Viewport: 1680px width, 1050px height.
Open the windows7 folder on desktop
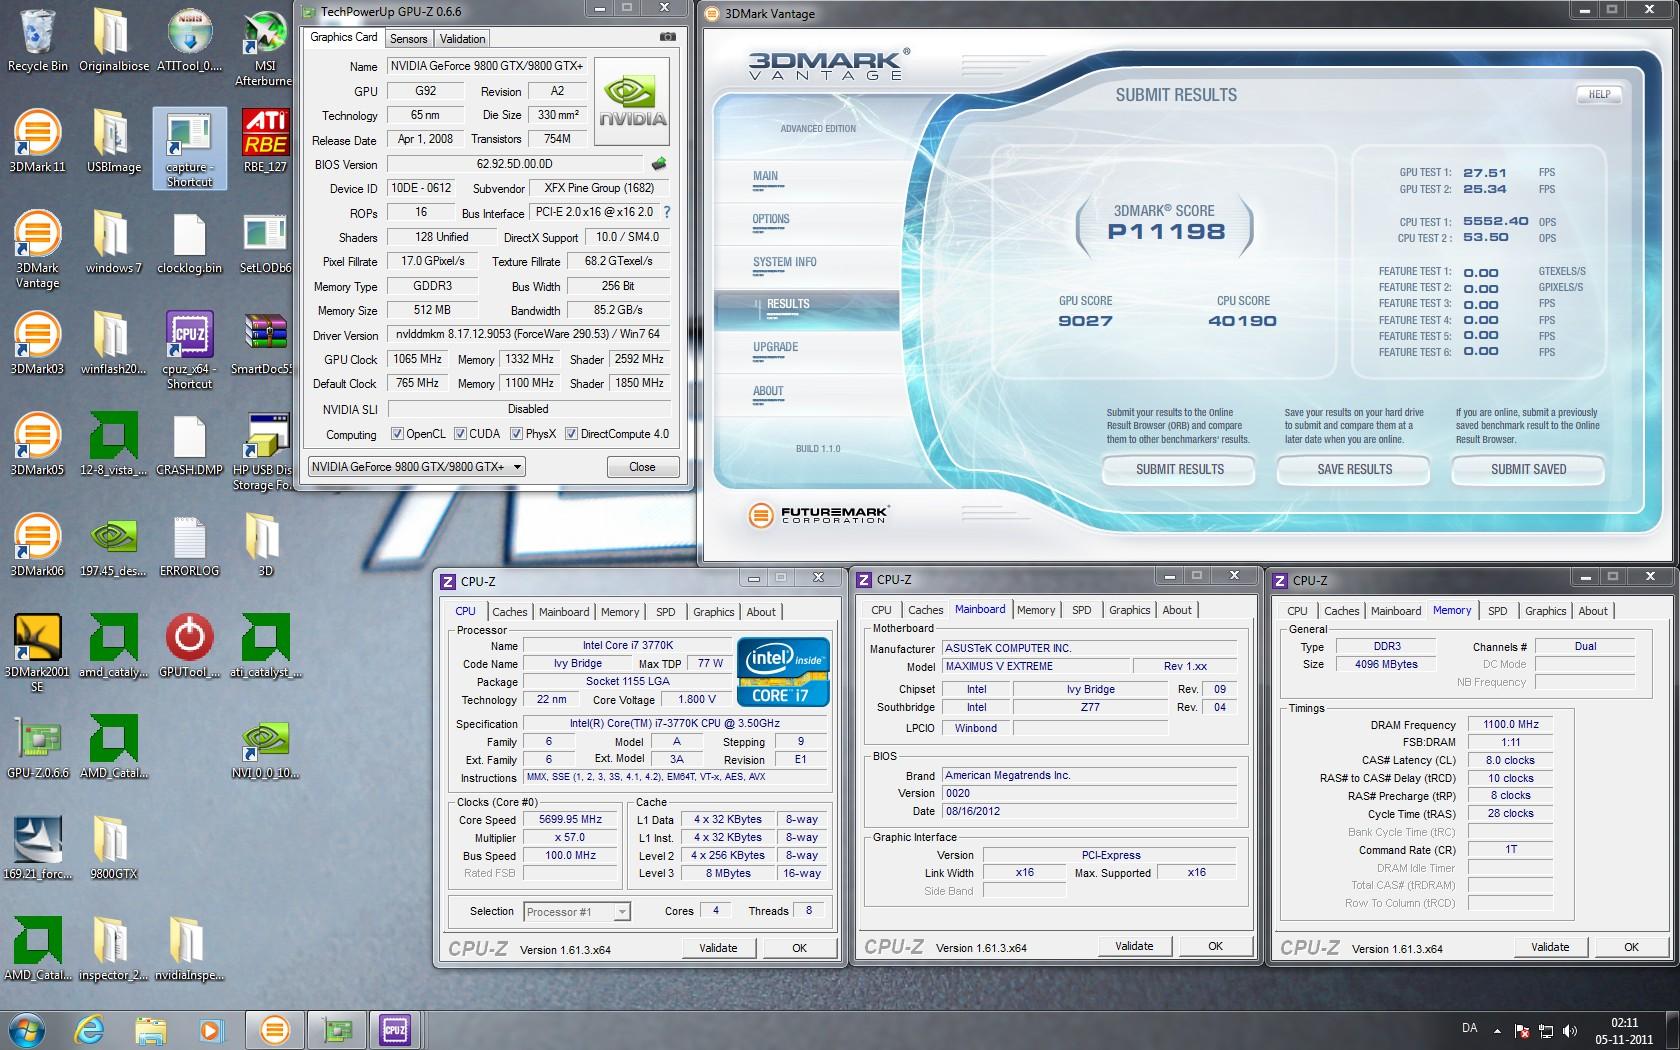(x=113, y=242)
